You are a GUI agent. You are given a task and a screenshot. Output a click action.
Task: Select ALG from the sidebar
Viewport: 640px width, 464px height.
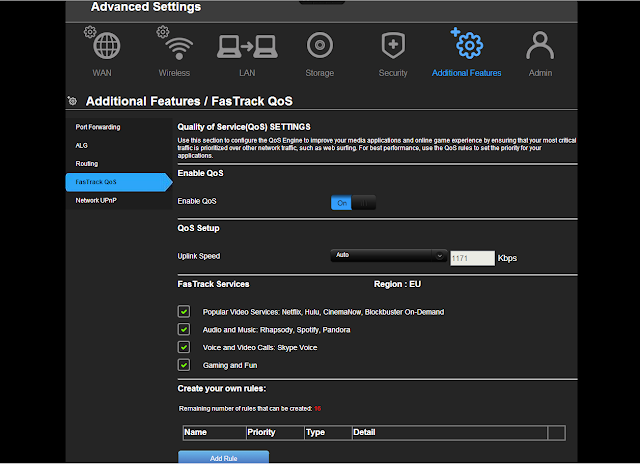[82, 145]
